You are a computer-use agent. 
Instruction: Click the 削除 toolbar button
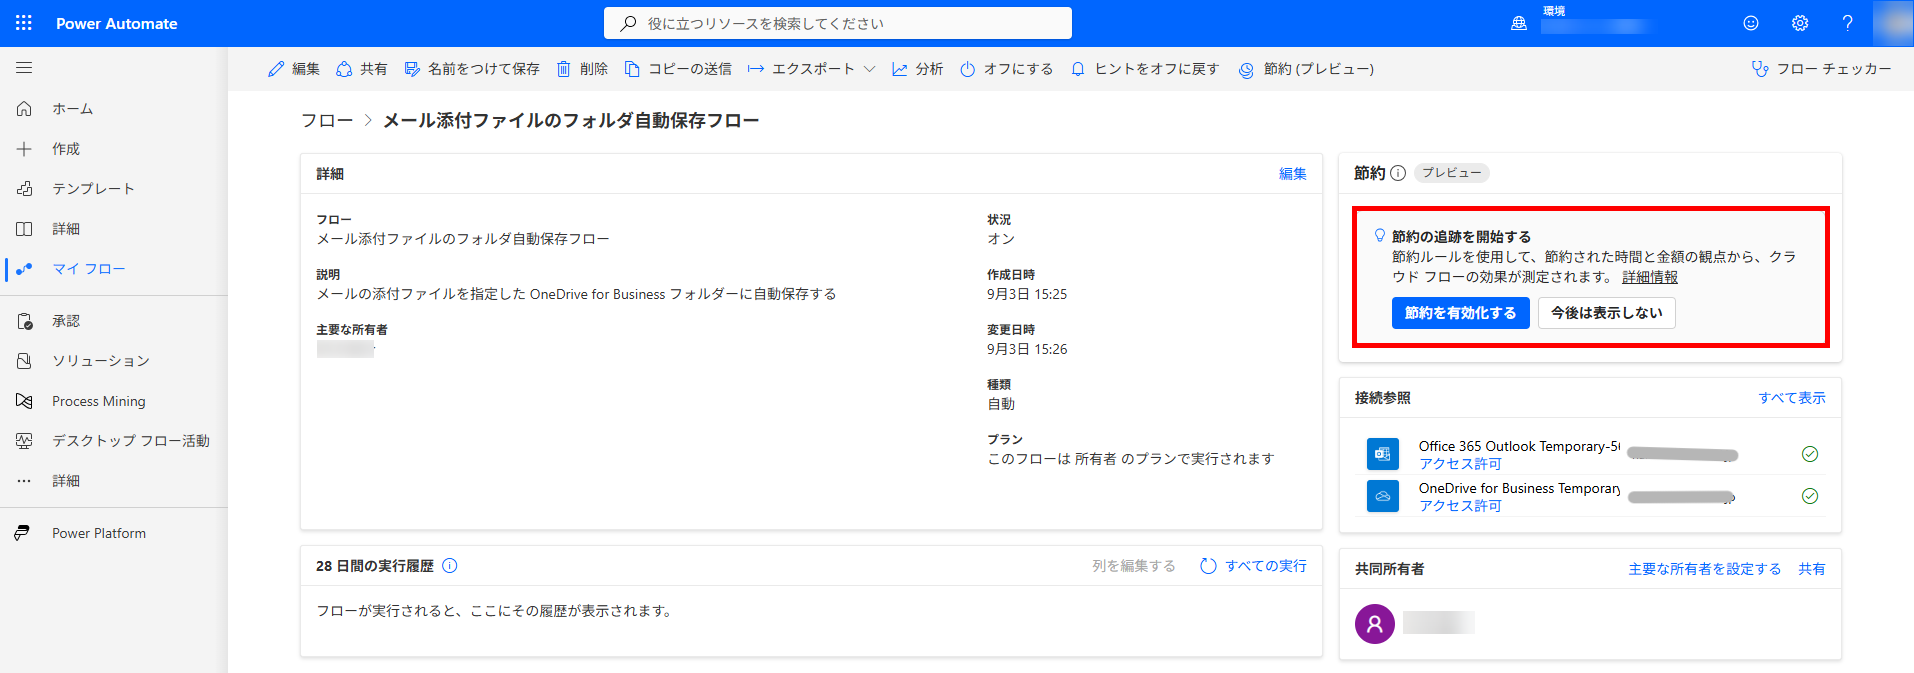coord(582,69)
